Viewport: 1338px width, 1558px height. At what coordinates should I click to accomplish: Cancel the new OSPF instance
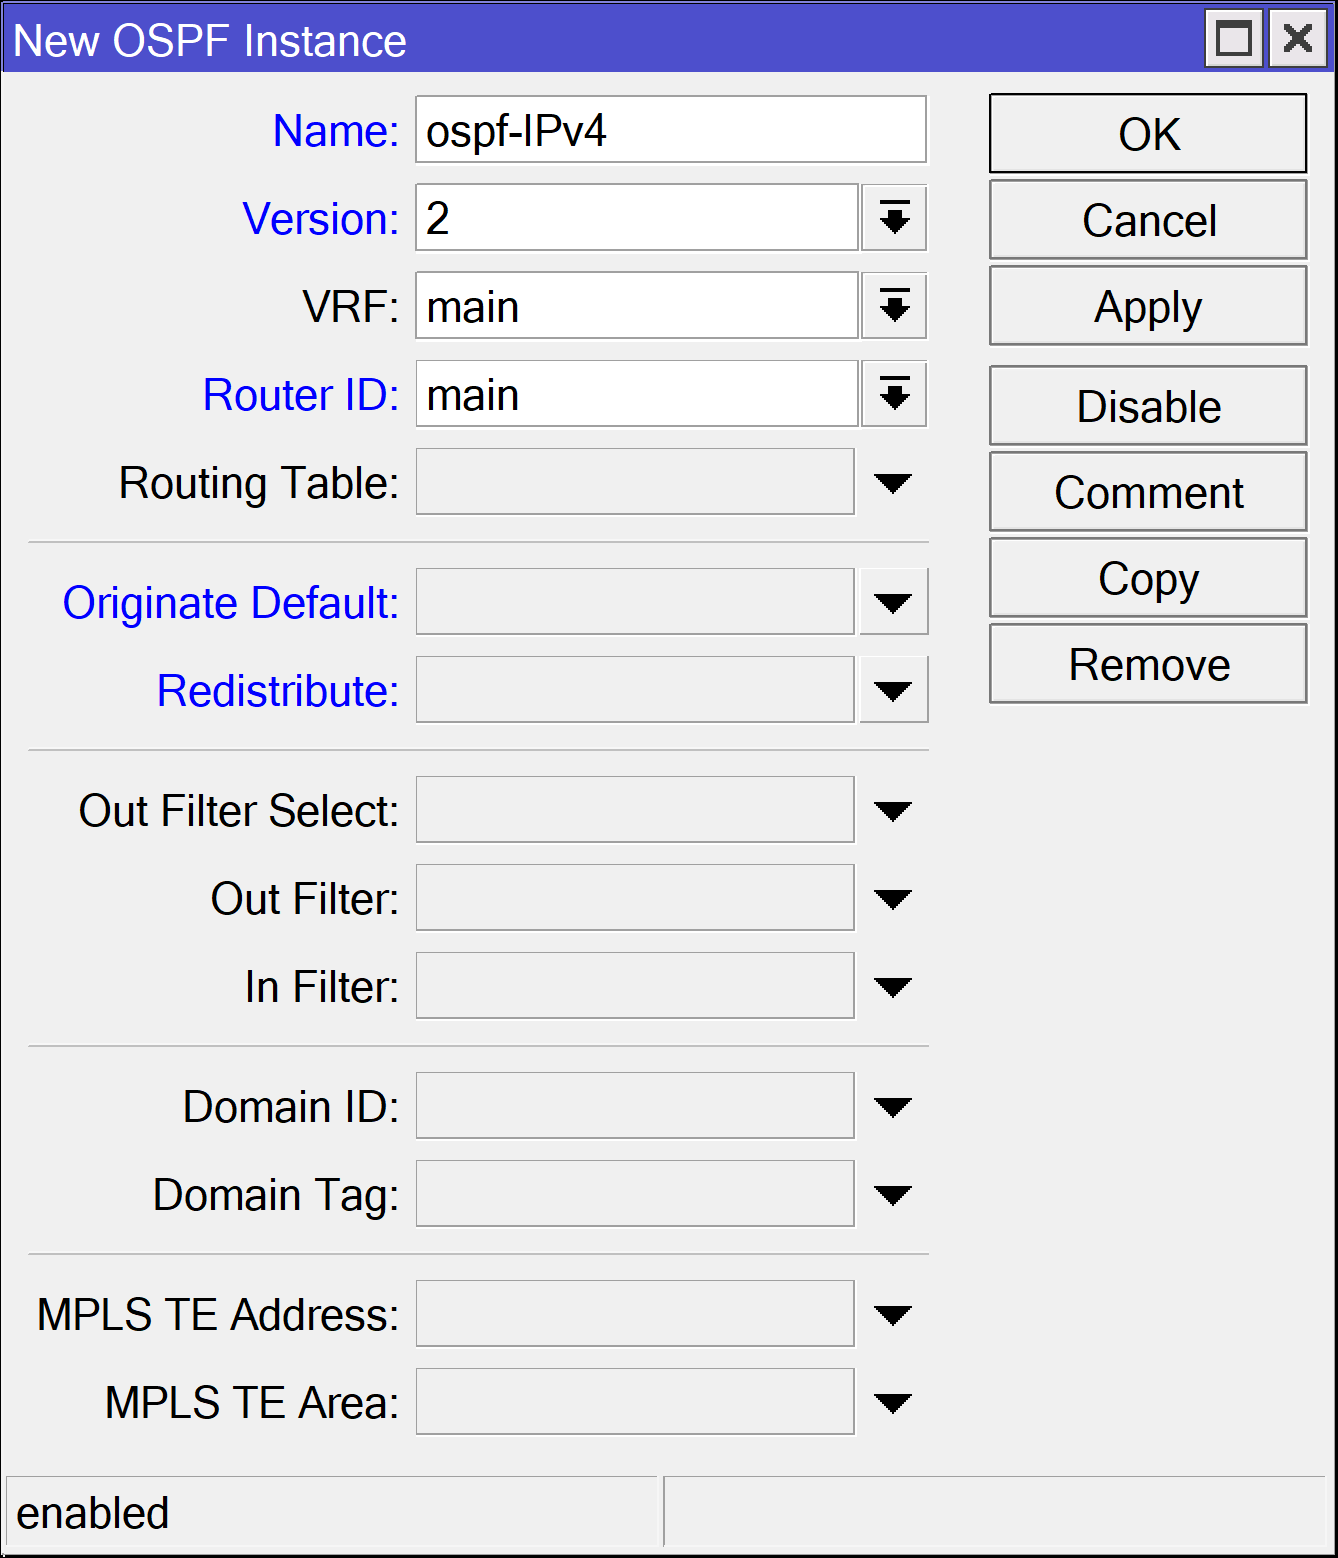(1147, 219)
